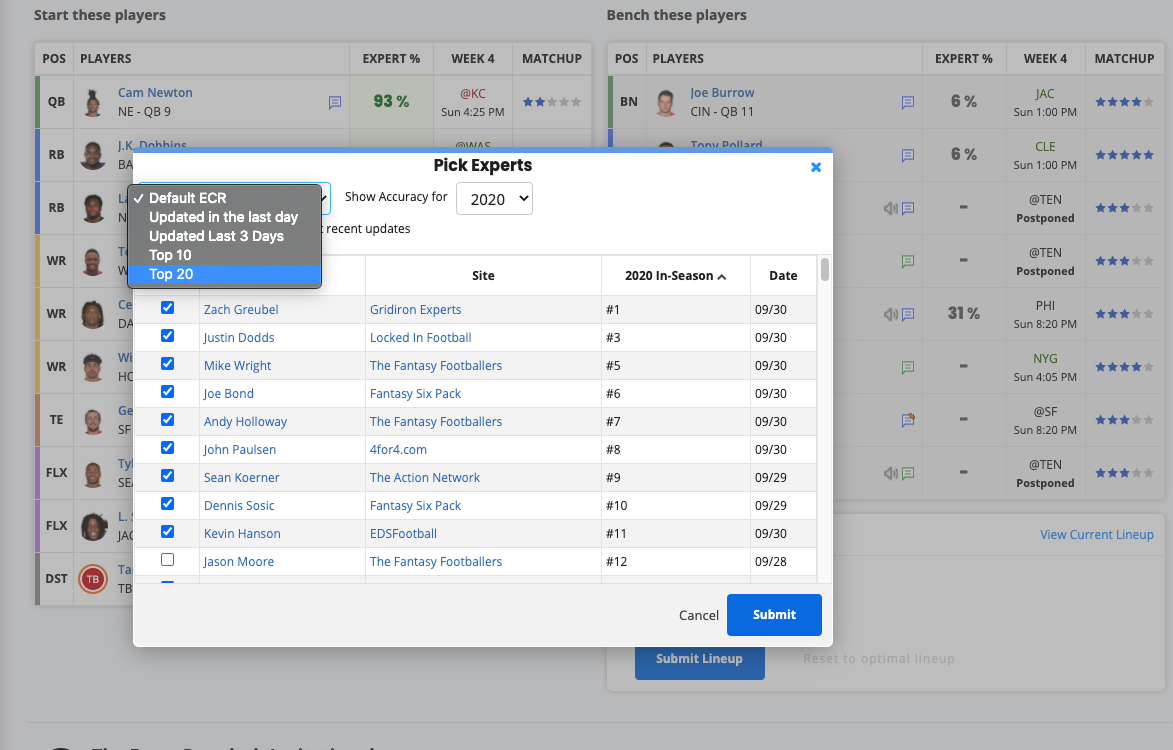Select Top 10 option
The width and height of the screenshot is (1173, 750).
click(x=224, y=255)
